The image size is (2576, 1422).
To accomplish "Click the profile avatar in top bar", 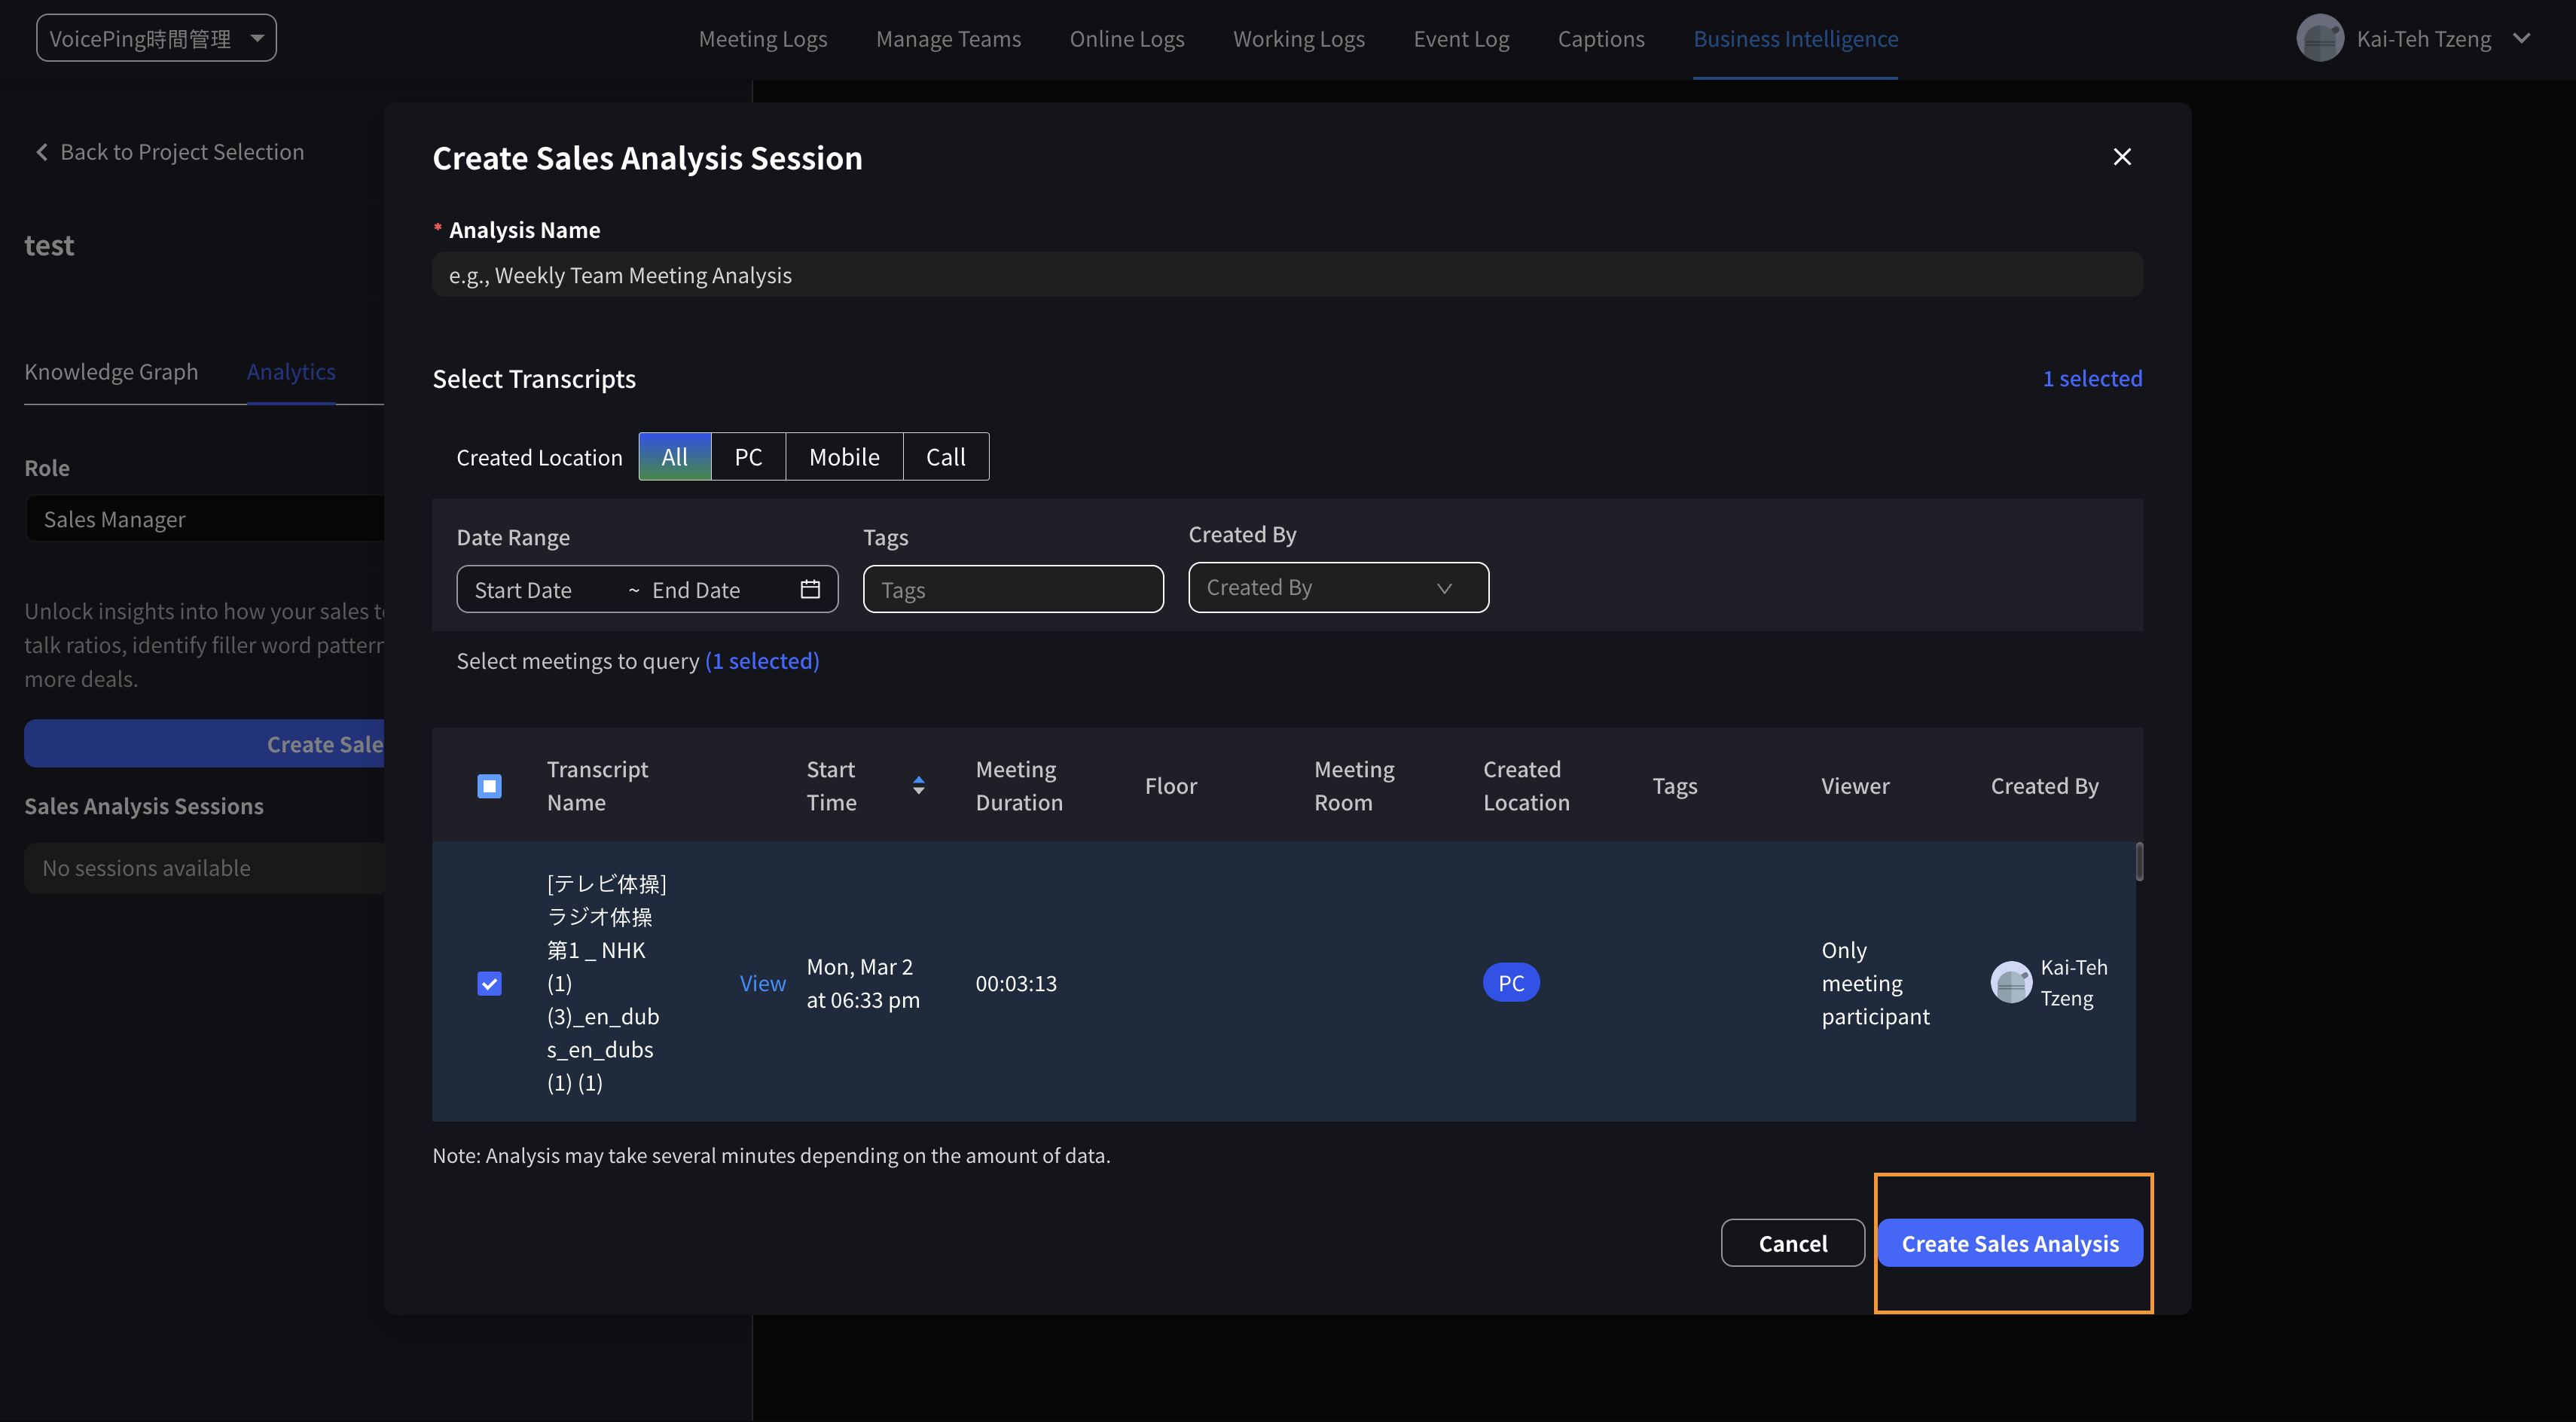I will click(x=2319, y=39).
